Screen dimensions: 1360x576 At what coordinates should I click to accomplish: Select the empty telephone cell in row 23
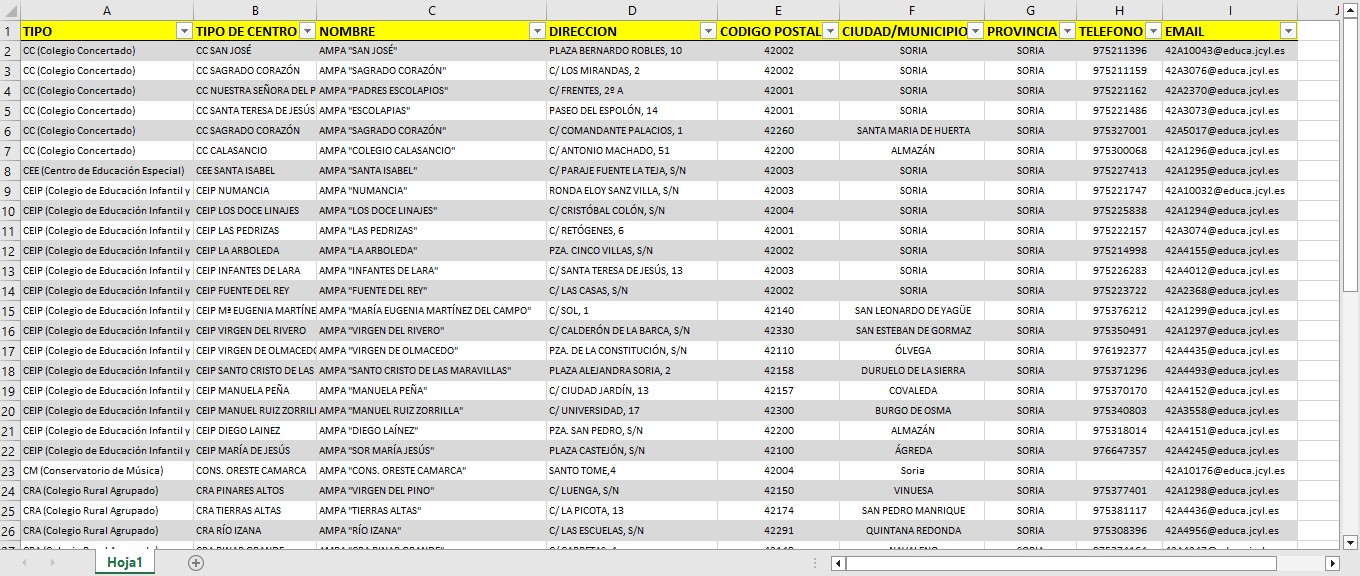point(1119,471)
